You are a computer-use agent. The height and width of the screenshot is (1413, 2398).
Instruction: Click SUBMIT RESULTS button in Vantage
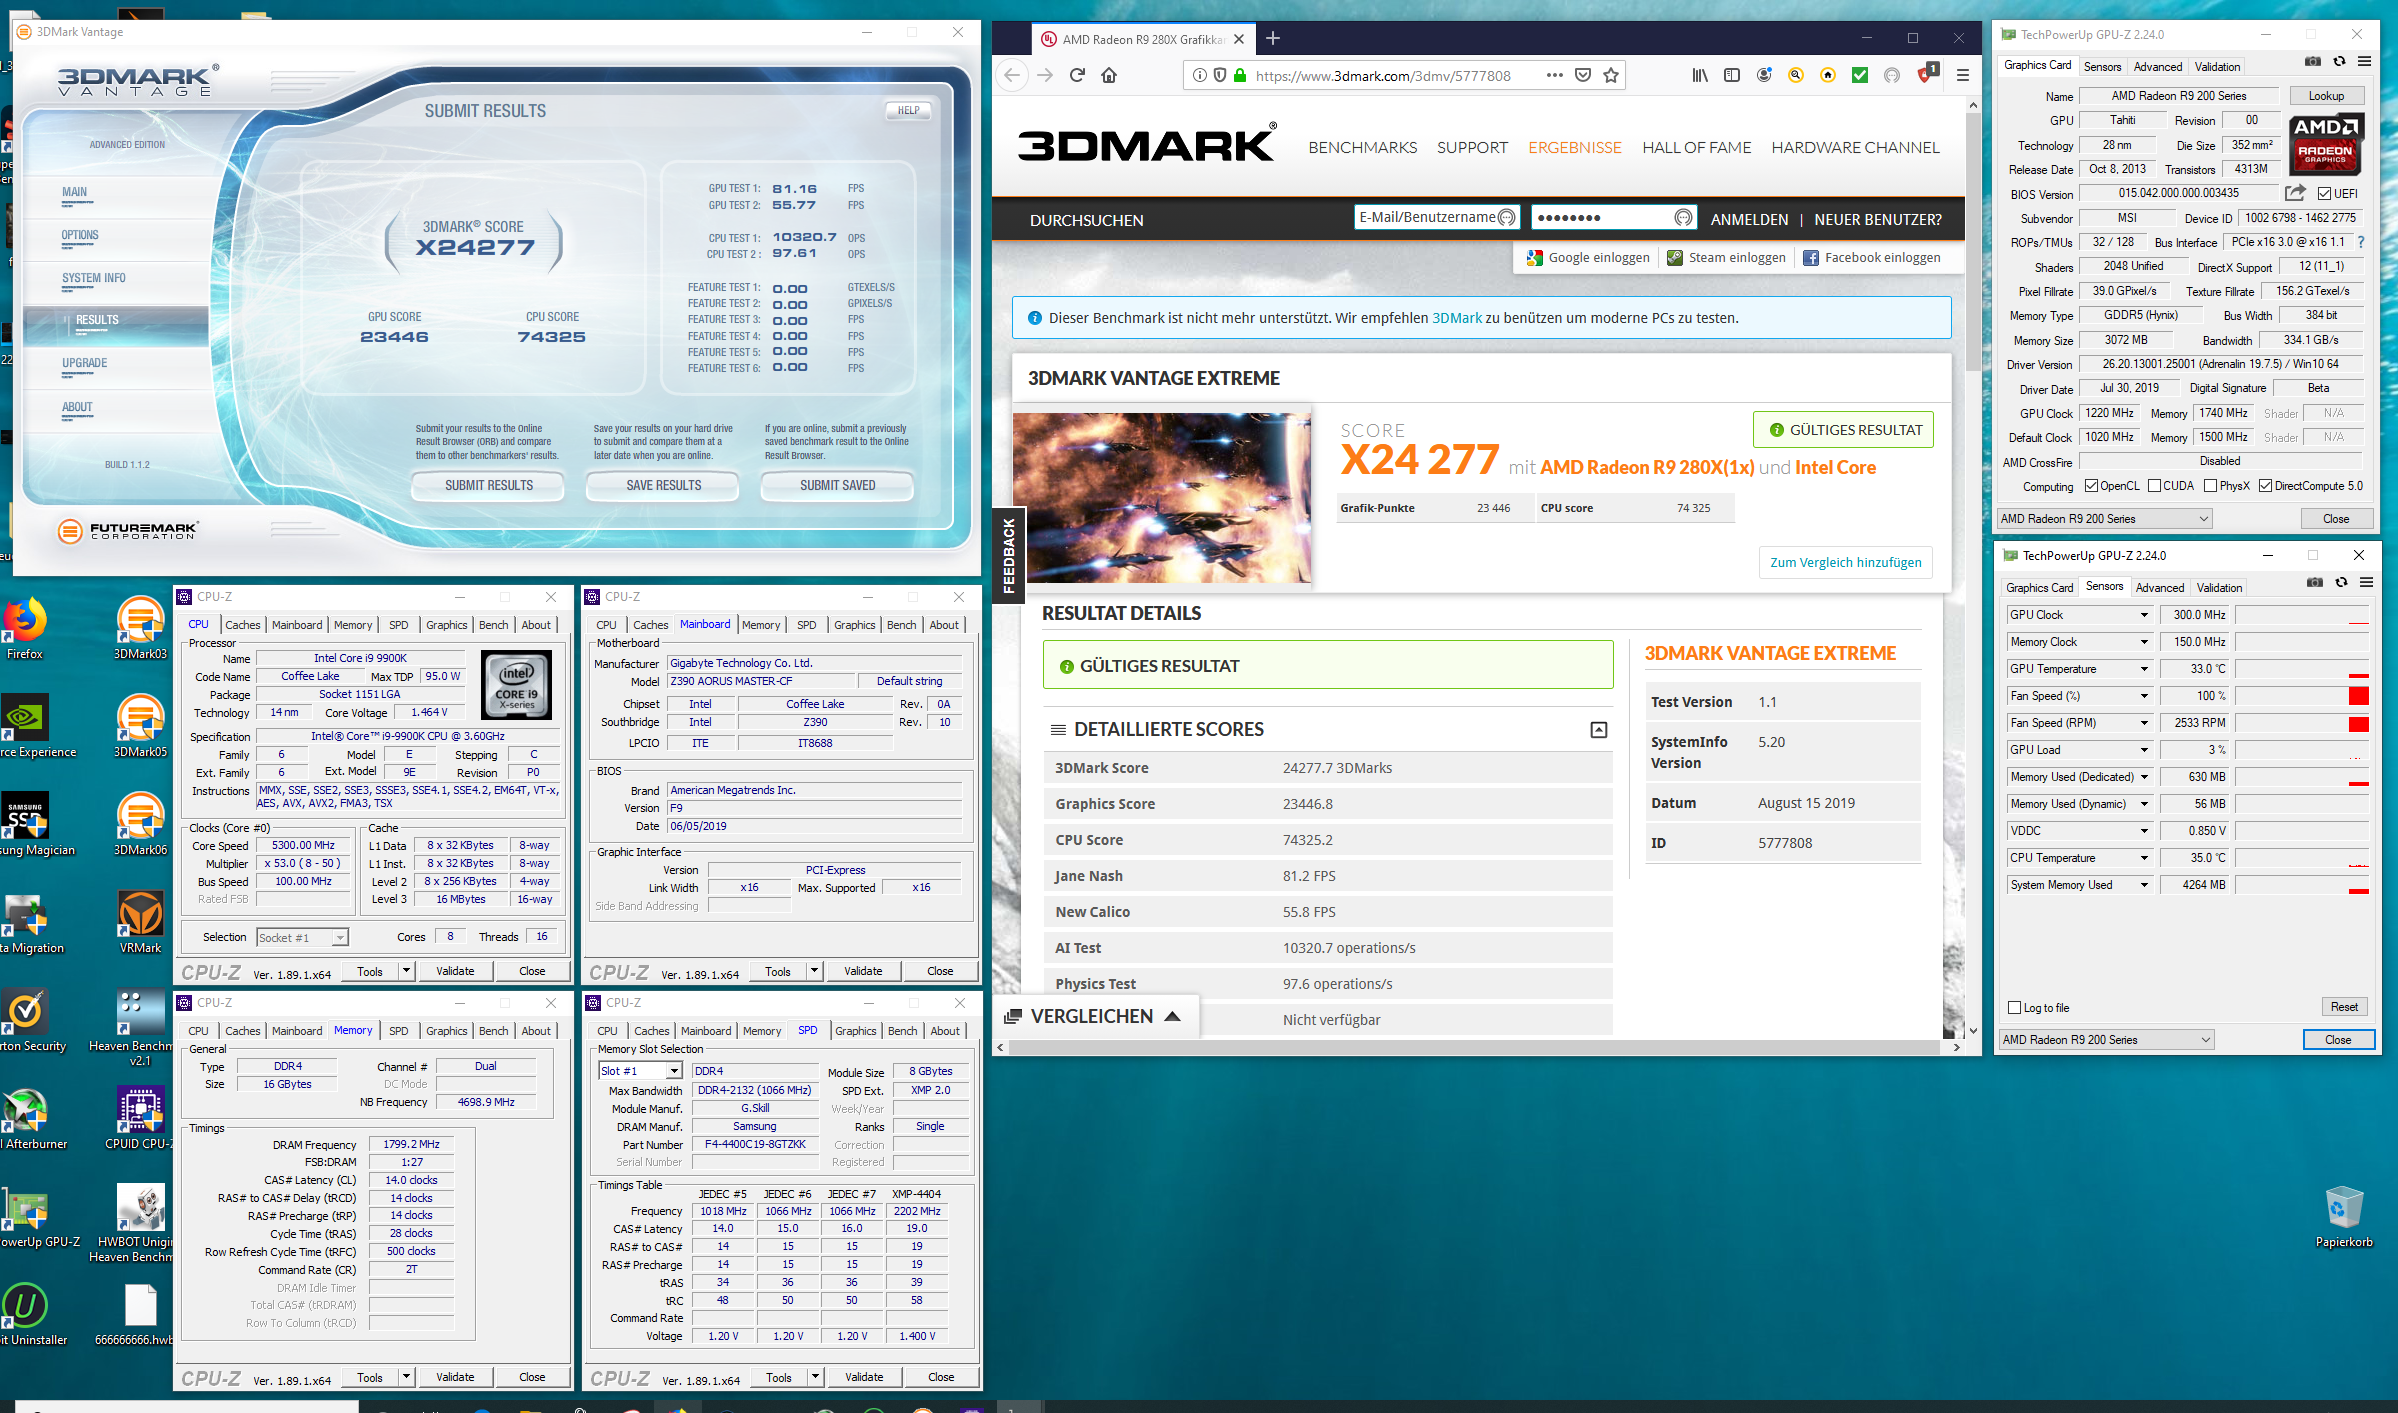tap(489, 486)
